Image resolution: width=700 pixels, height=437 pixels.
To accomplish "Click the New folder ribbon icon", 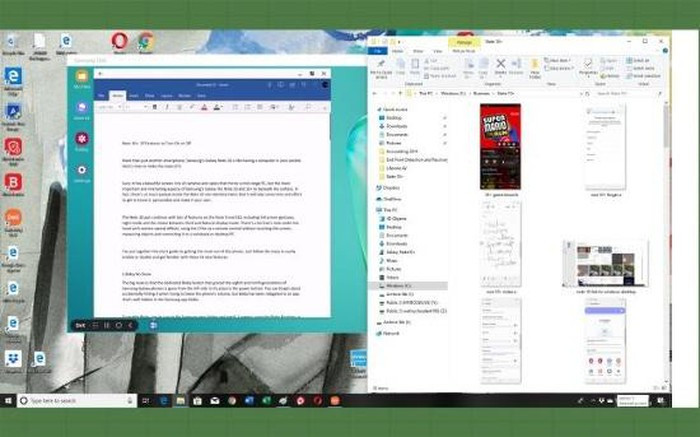I will click(x=535, y=65).
